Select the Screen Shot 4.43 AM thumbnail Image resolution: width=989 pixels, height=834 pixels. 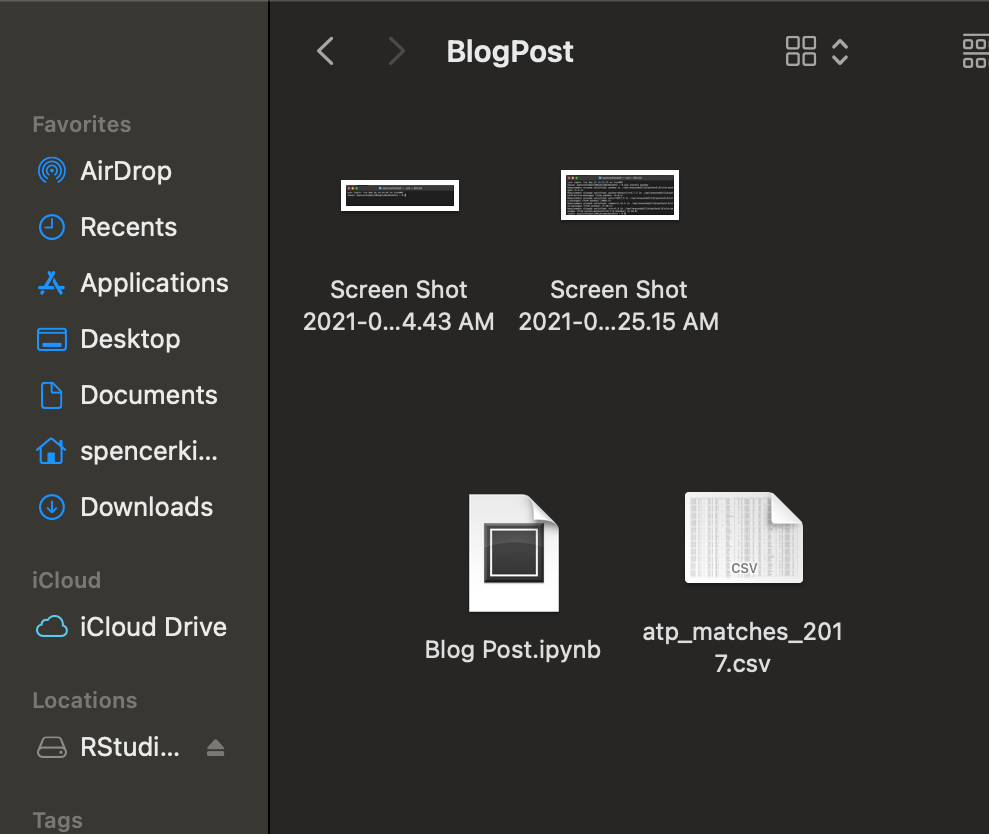point(400,196)
